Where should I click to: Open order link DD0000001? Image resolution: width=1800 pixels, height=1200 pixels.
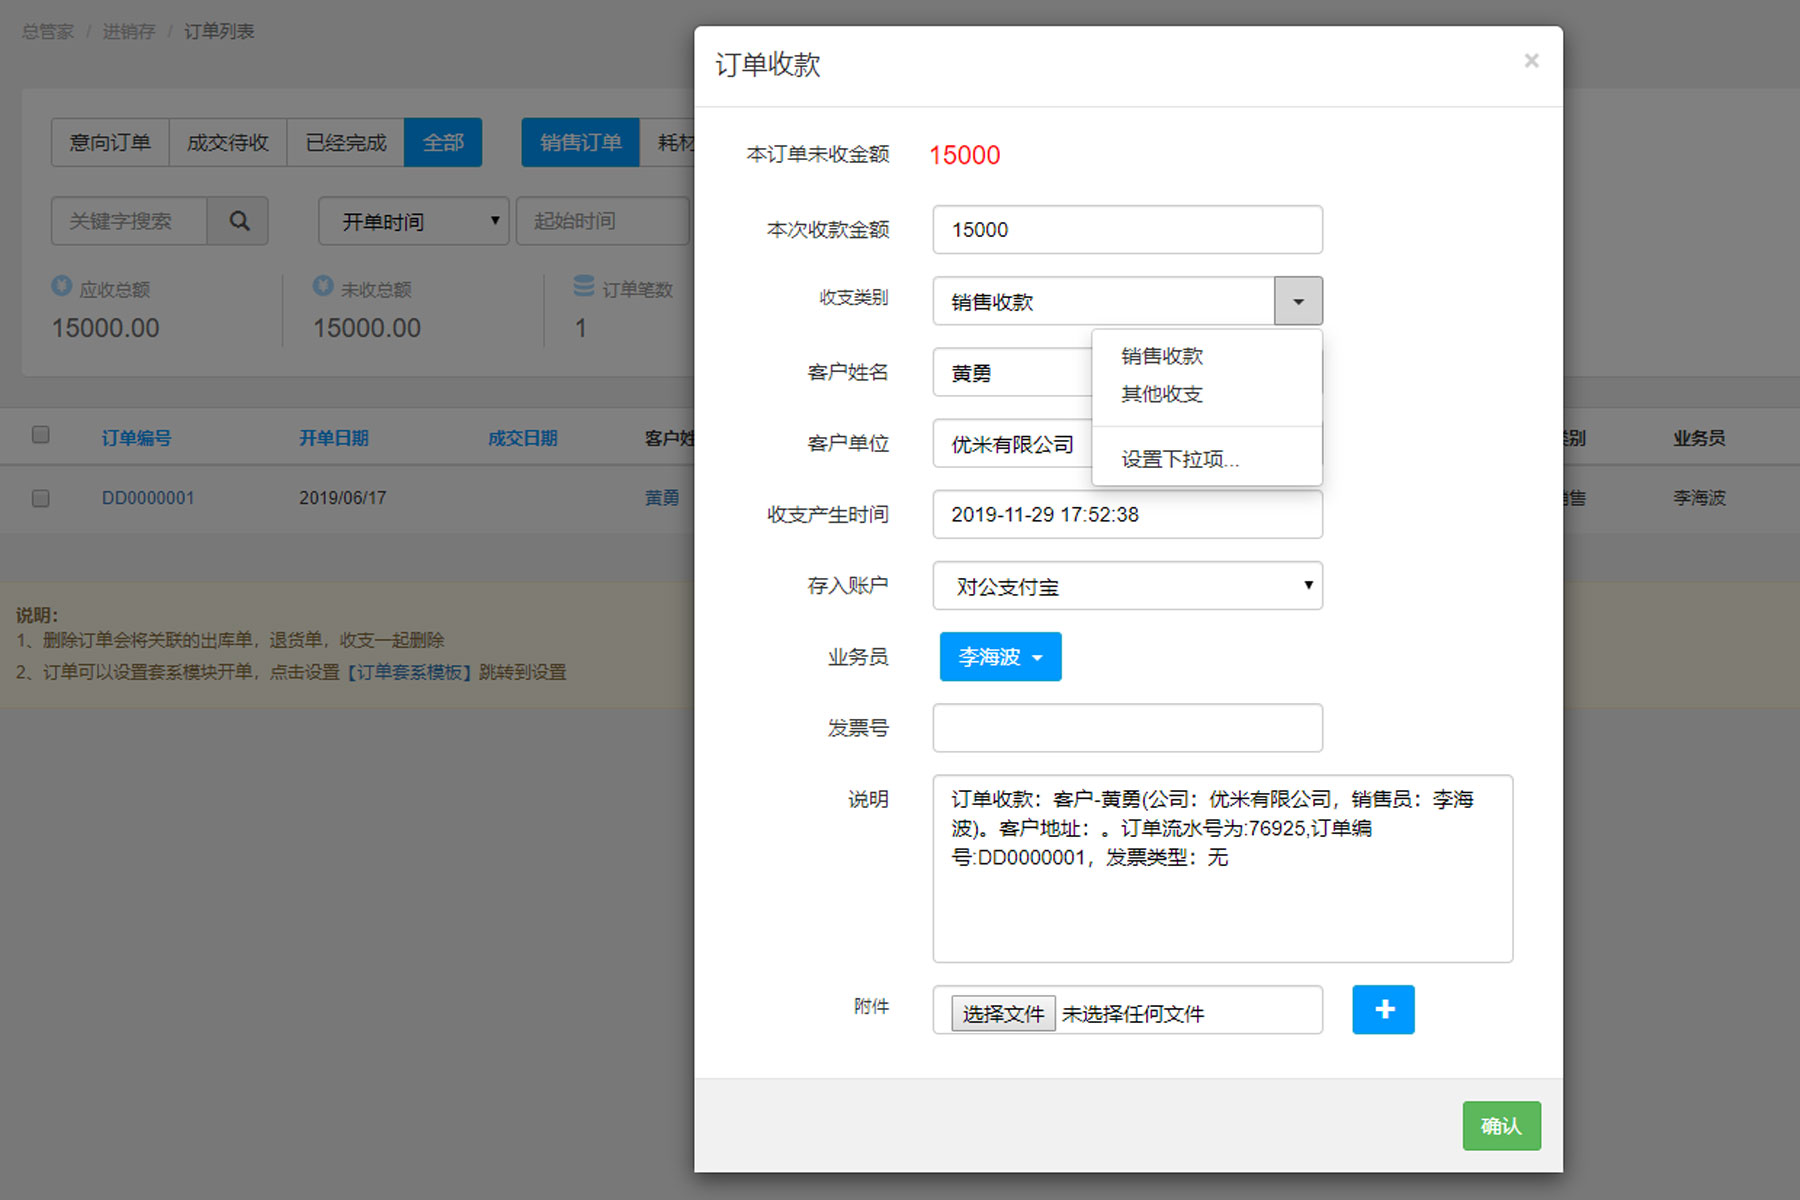pos(148,498)
